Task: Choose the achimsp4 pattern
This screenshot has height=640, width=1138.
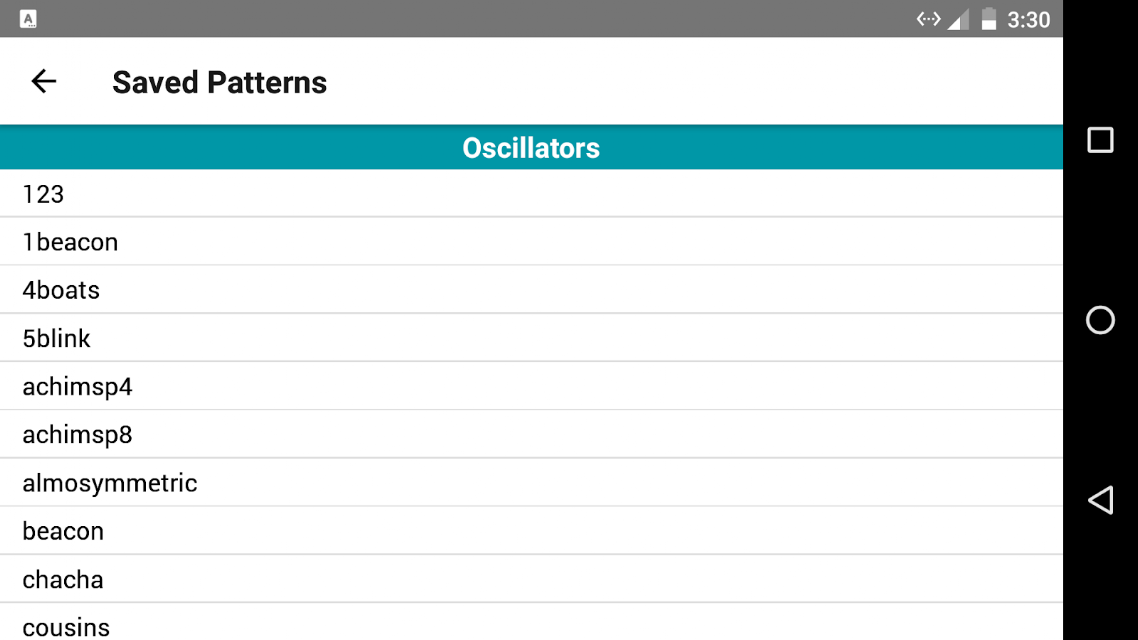Action: (x=531, y=386)
